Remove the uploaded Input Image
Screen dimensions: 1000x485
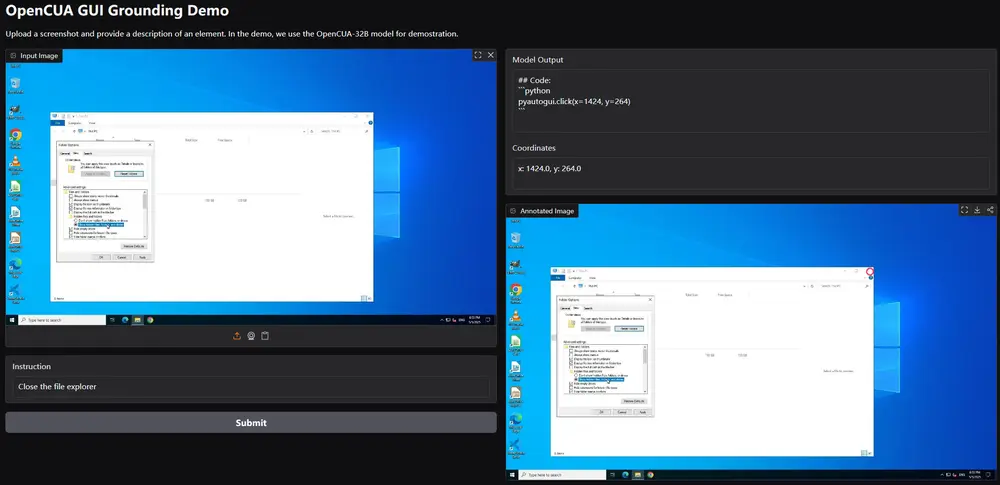pyautogui.click(x=489, y=56)
